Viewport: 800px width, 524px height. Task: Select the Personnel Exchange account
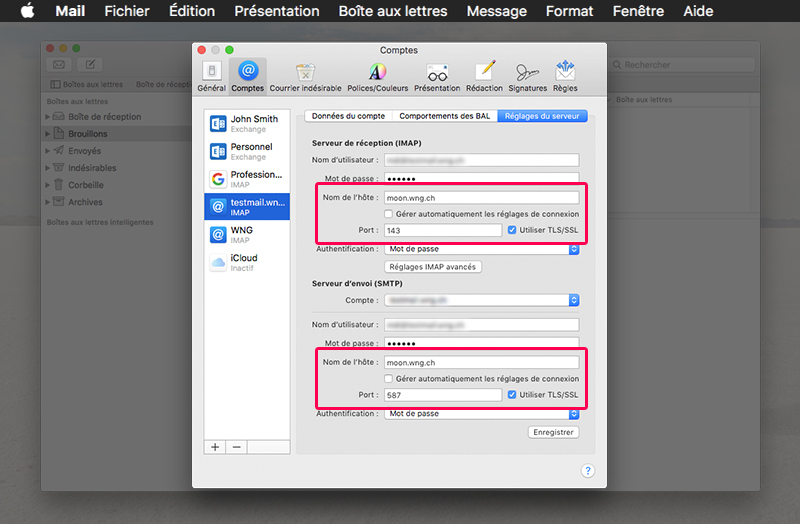tap(247, 152)
